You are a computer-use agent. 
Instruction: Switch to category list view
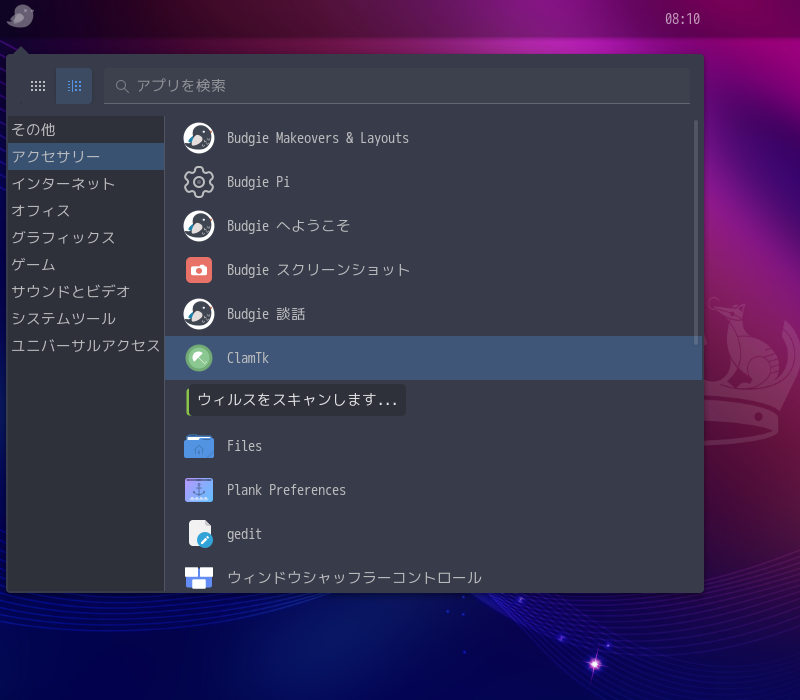74,86
